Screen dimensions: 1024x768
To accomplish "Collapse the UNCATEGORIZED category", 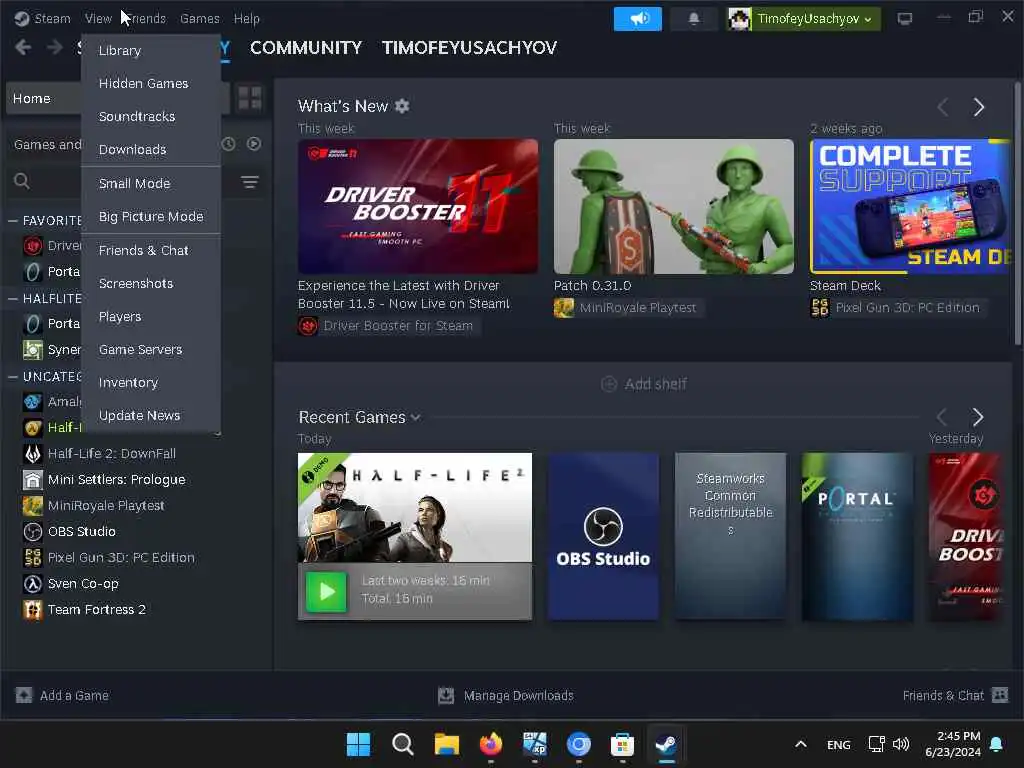I will tap(12, 377).
